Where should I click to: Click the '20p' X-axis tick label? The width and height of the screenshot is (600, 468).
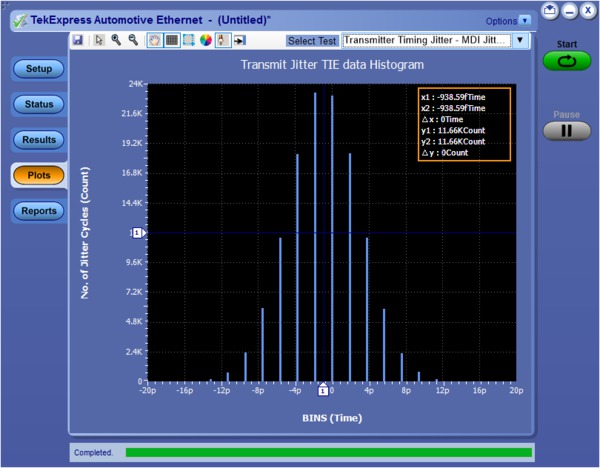[516, 391]
